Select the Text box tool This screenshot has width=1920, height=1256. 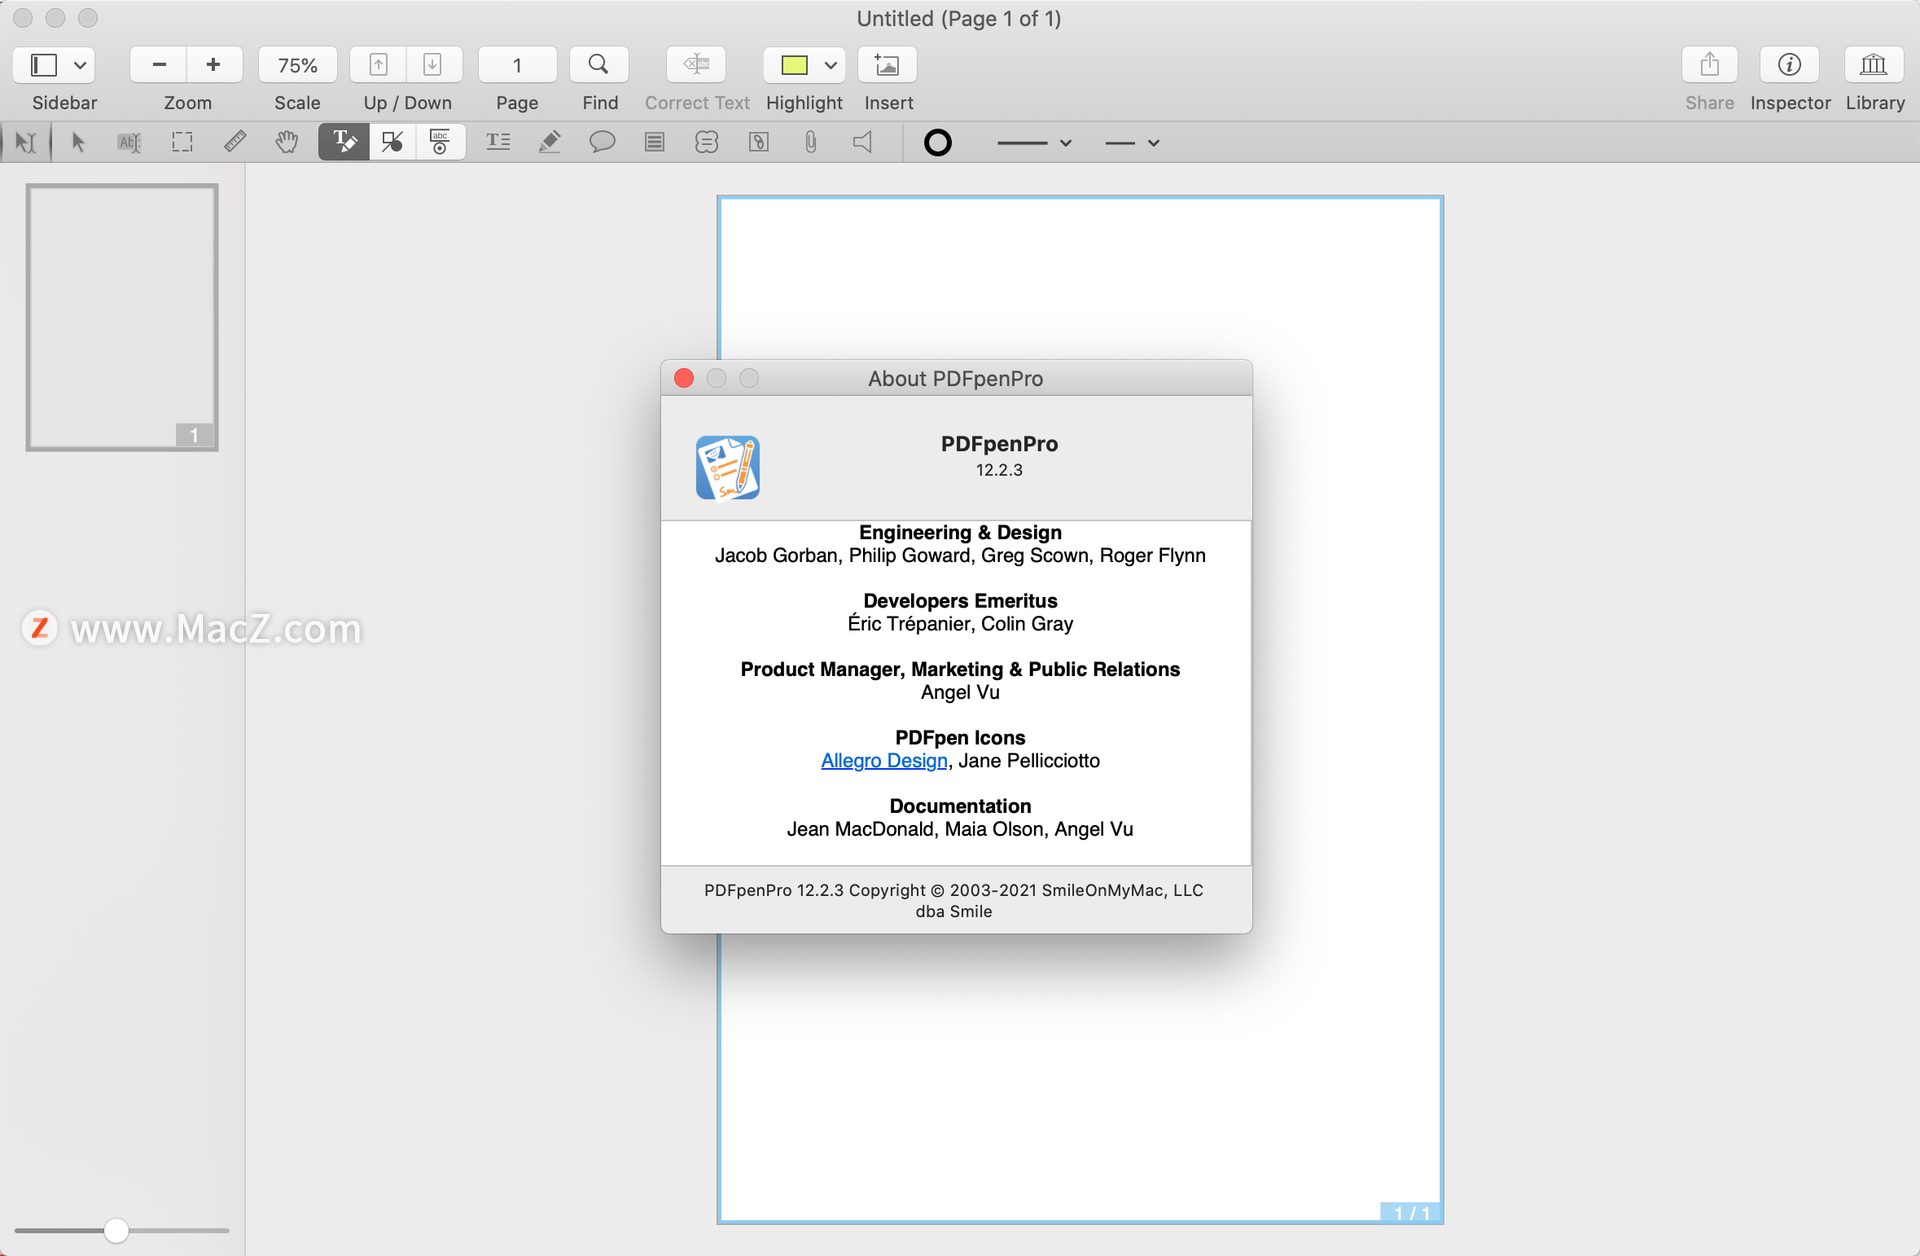point(498,142)
